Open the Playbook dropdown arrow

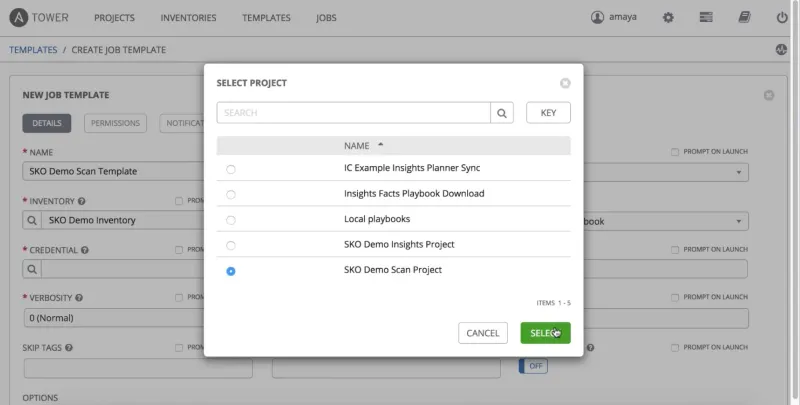tap(738, 221)
